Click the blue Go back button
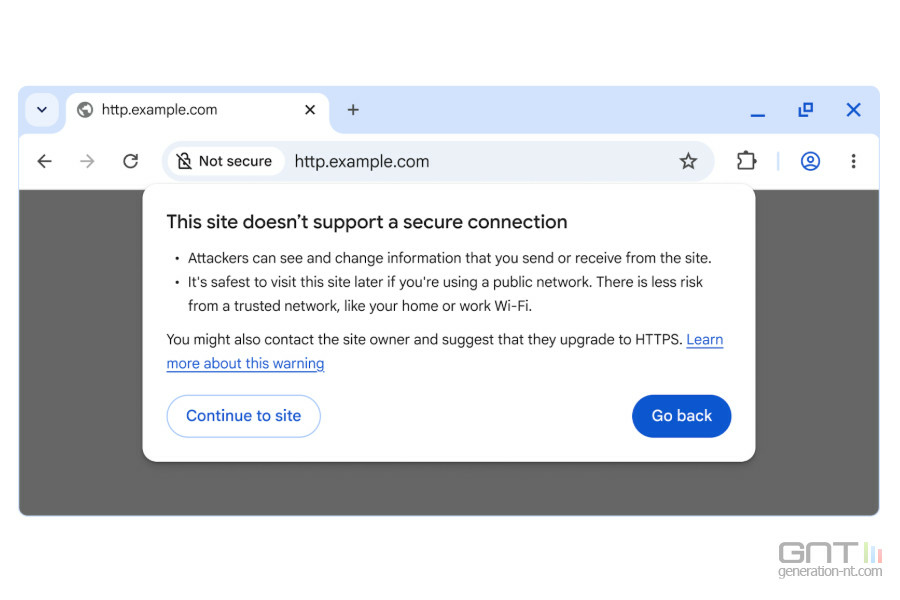Screen dimensions: 900x600 click(x=681, y=416)
